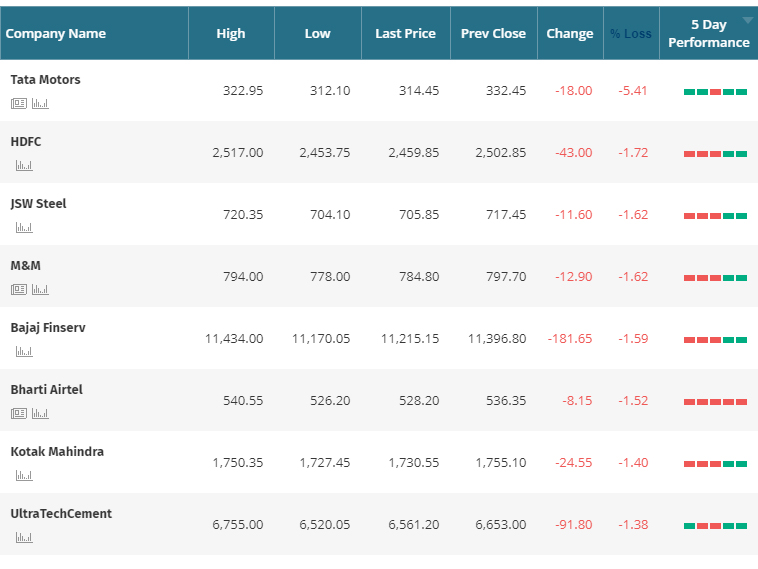
Task: Sort by the Company Name header
Action: click(56, 34)
